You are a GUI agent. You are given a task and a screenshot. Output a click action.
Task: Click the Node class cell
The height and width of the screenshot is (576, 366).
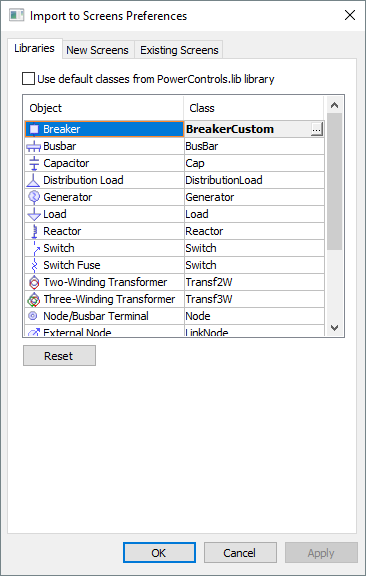254,316
